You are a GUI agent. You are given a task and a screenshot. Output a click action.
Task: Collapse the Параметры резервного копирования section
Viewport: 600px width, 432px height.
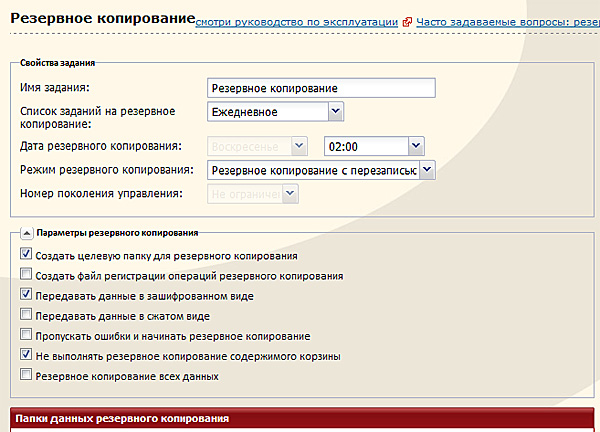point(26,232)
